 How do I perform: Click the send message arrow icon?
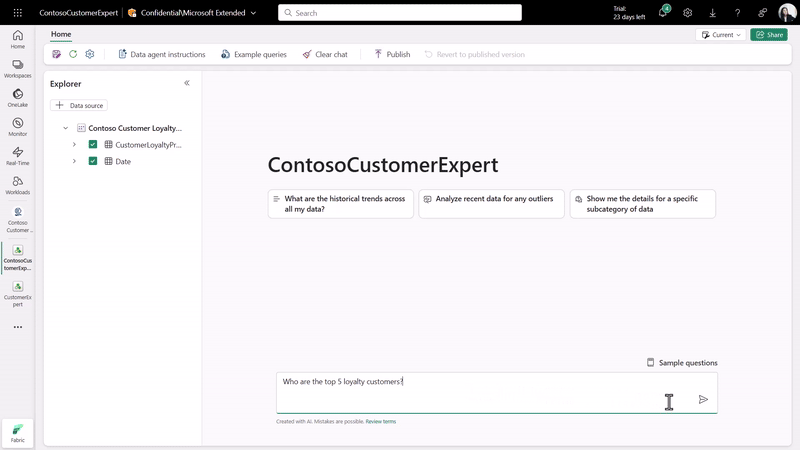(703, 399)
